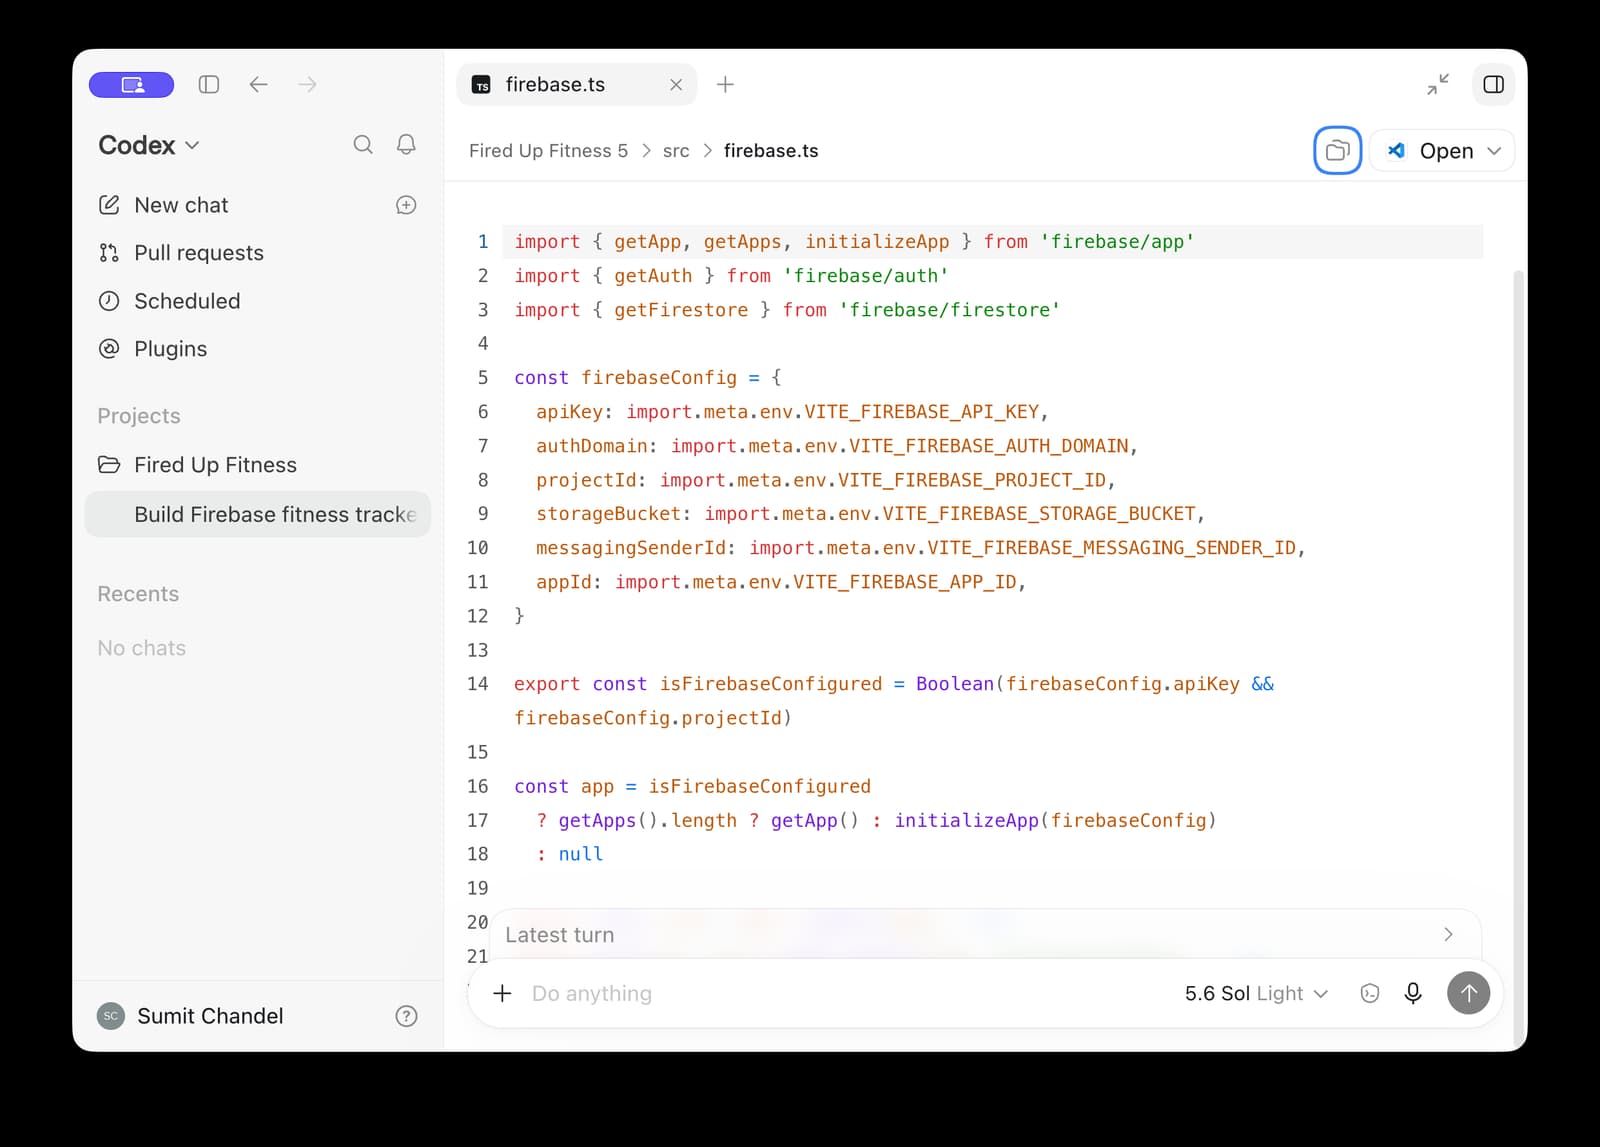Expand the Latest turn chevron
This screenshot has width=1600, height=1147.
click(1448, 934)
